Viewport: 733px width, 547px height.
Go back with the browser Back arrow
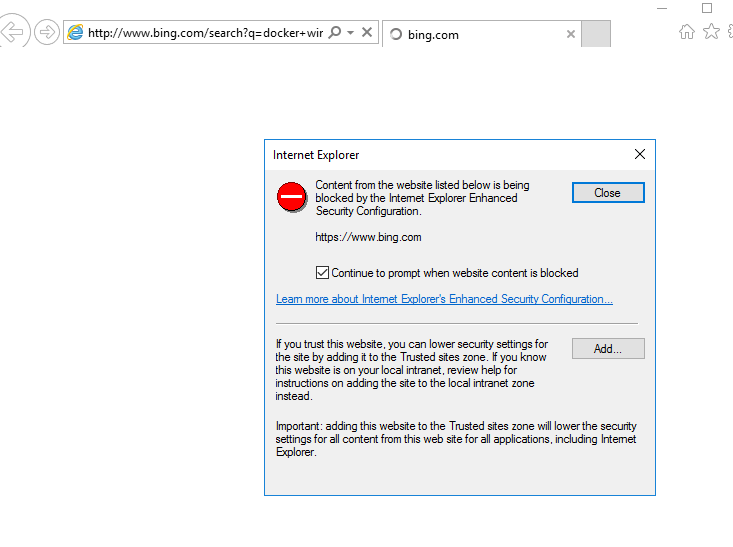13,31
